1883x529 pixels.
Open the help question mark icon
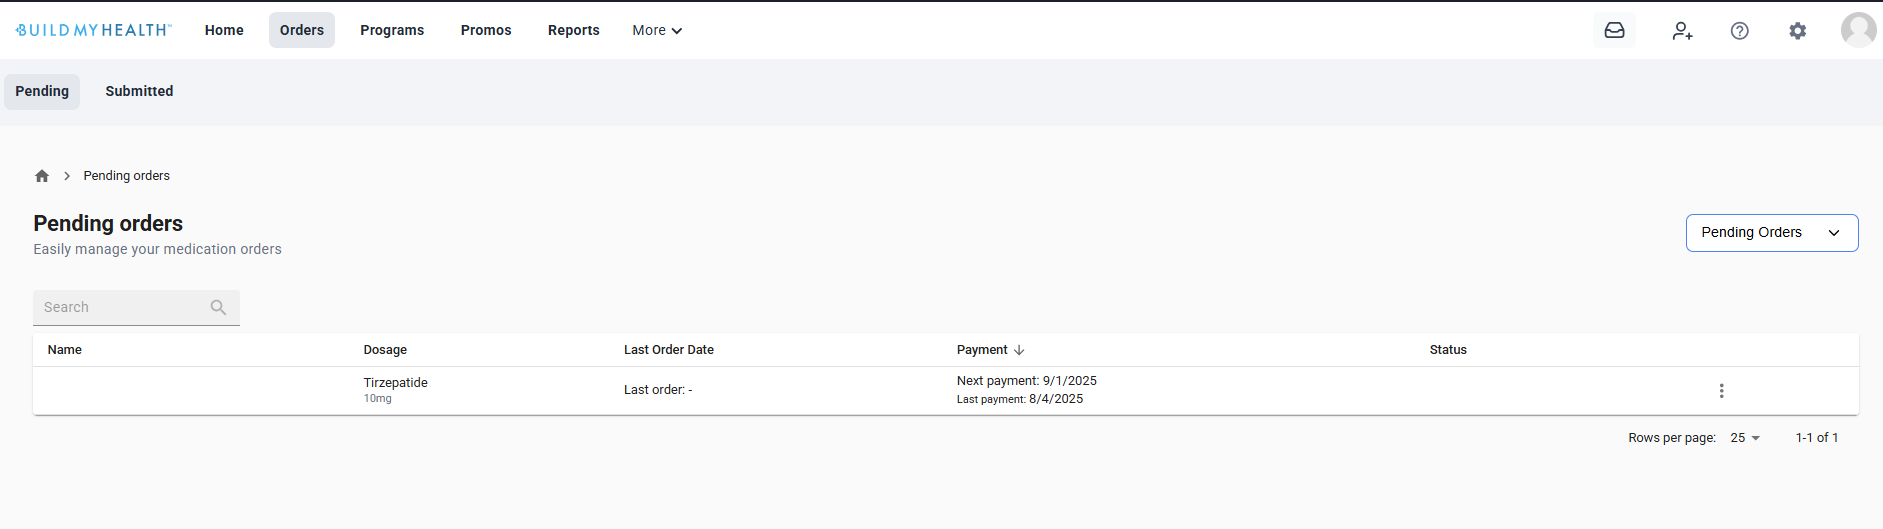click(x=1739, y=31)
